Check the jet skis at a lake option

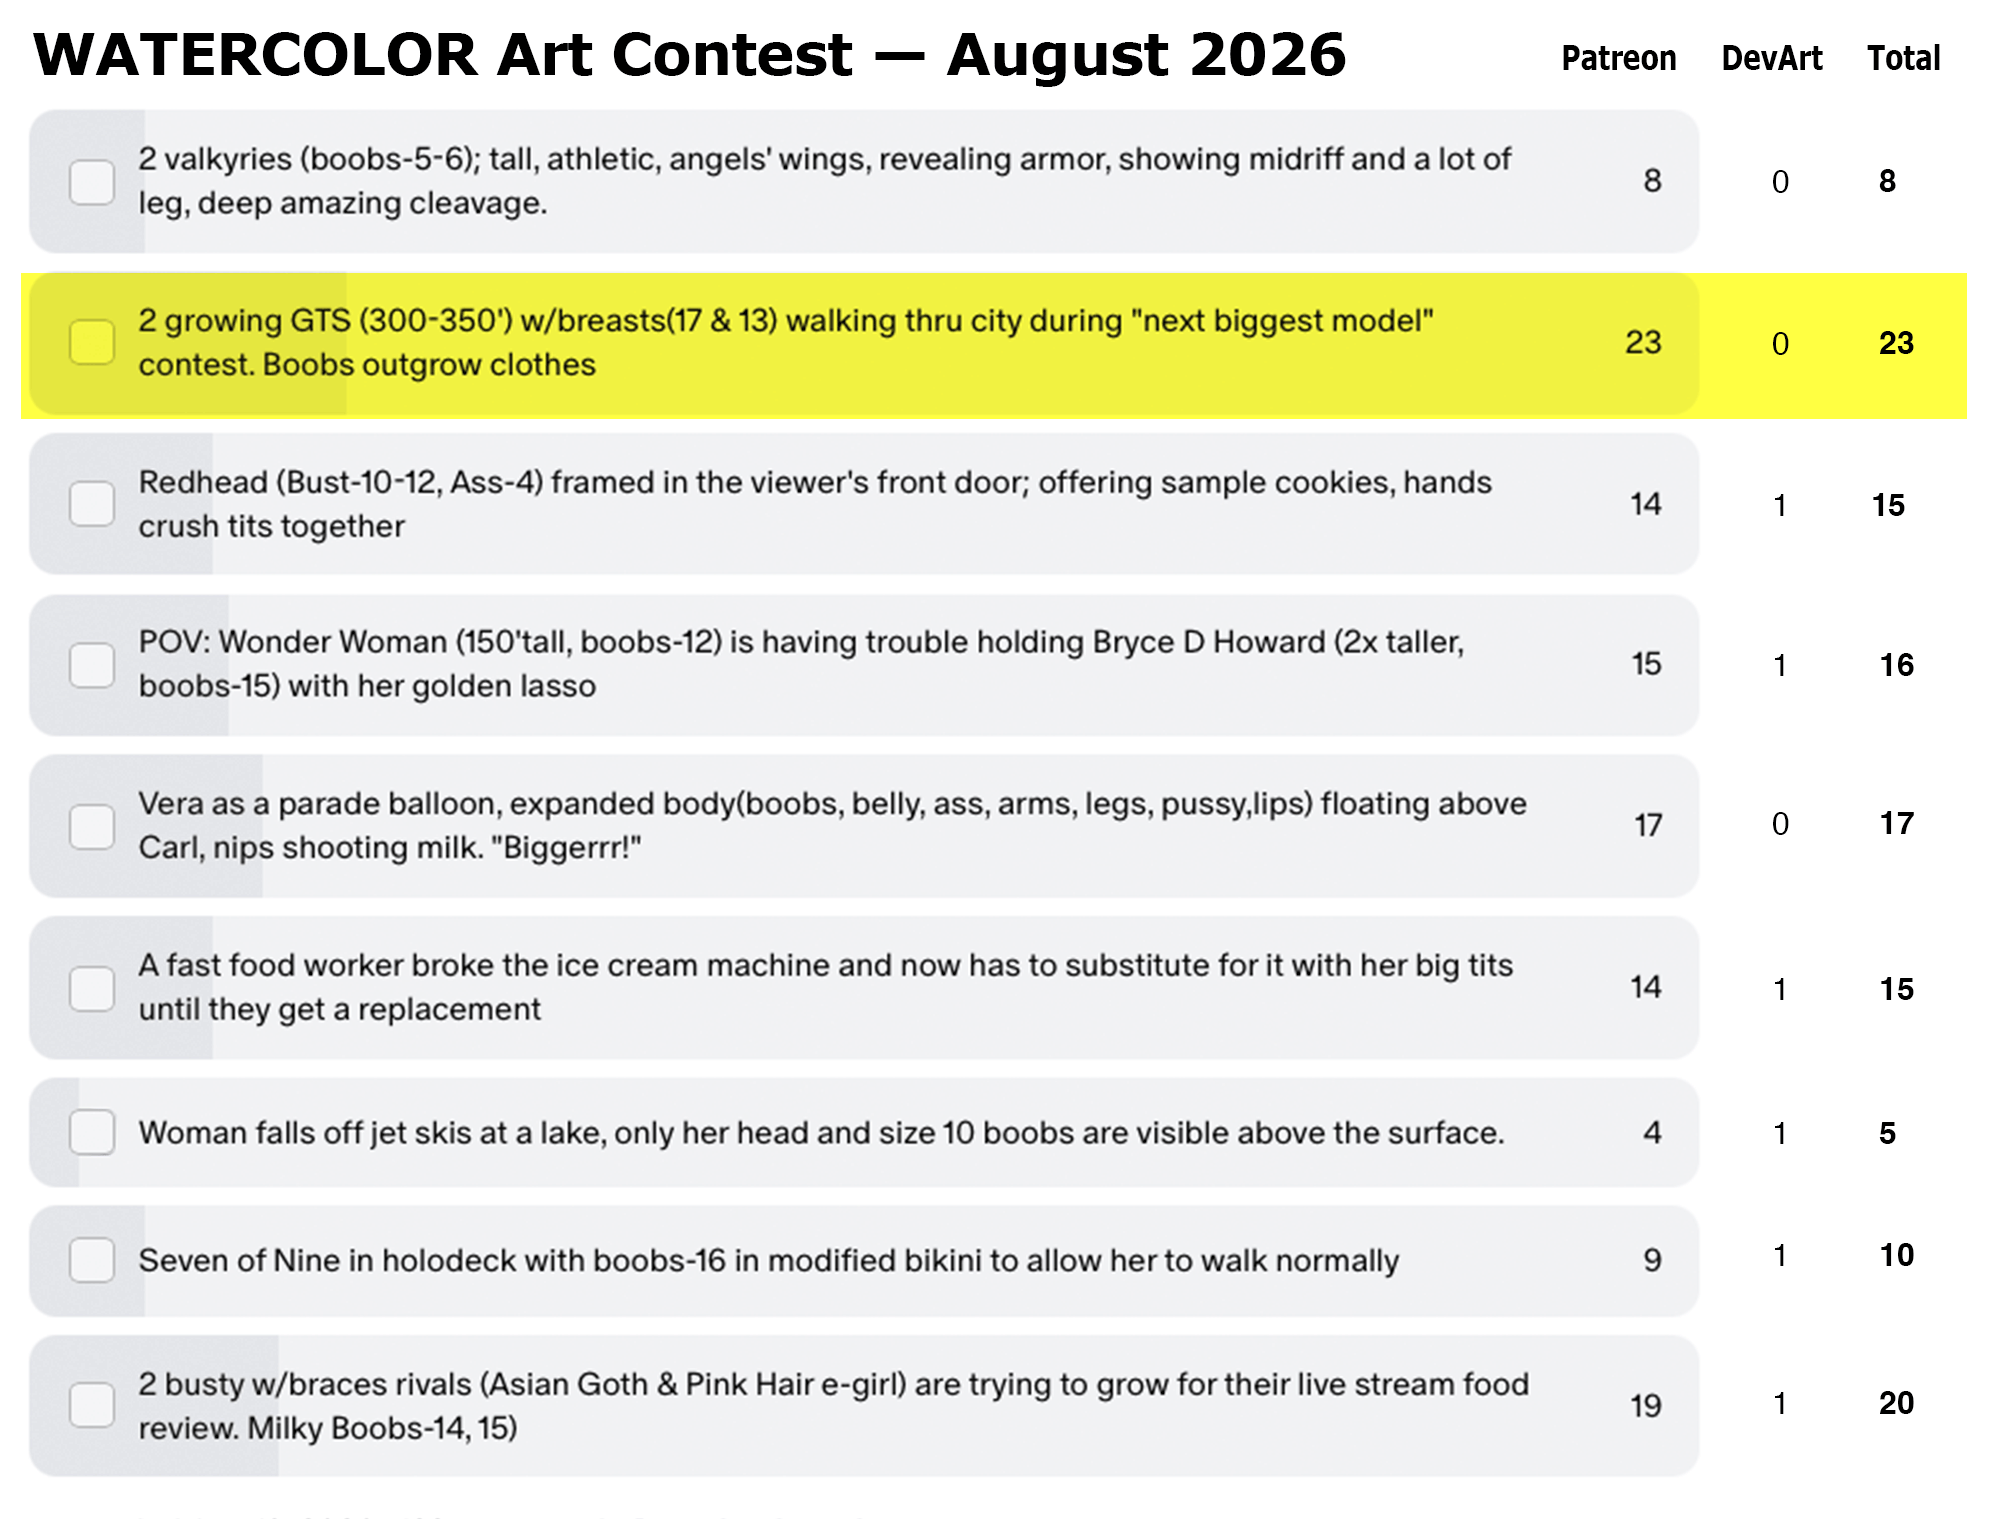point(92,1132)
